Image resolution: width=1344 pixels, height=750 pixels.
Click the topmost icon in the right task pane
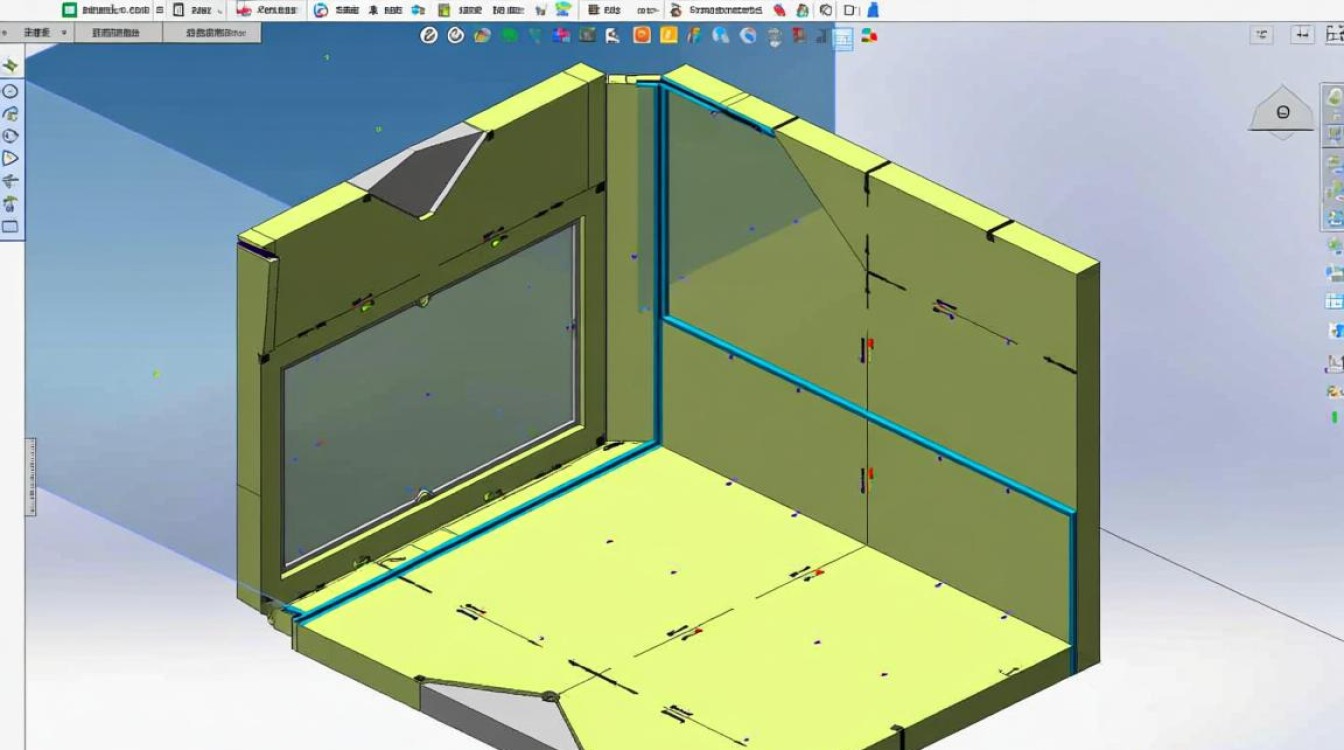pyautogui.click(x=1334, y=98)
